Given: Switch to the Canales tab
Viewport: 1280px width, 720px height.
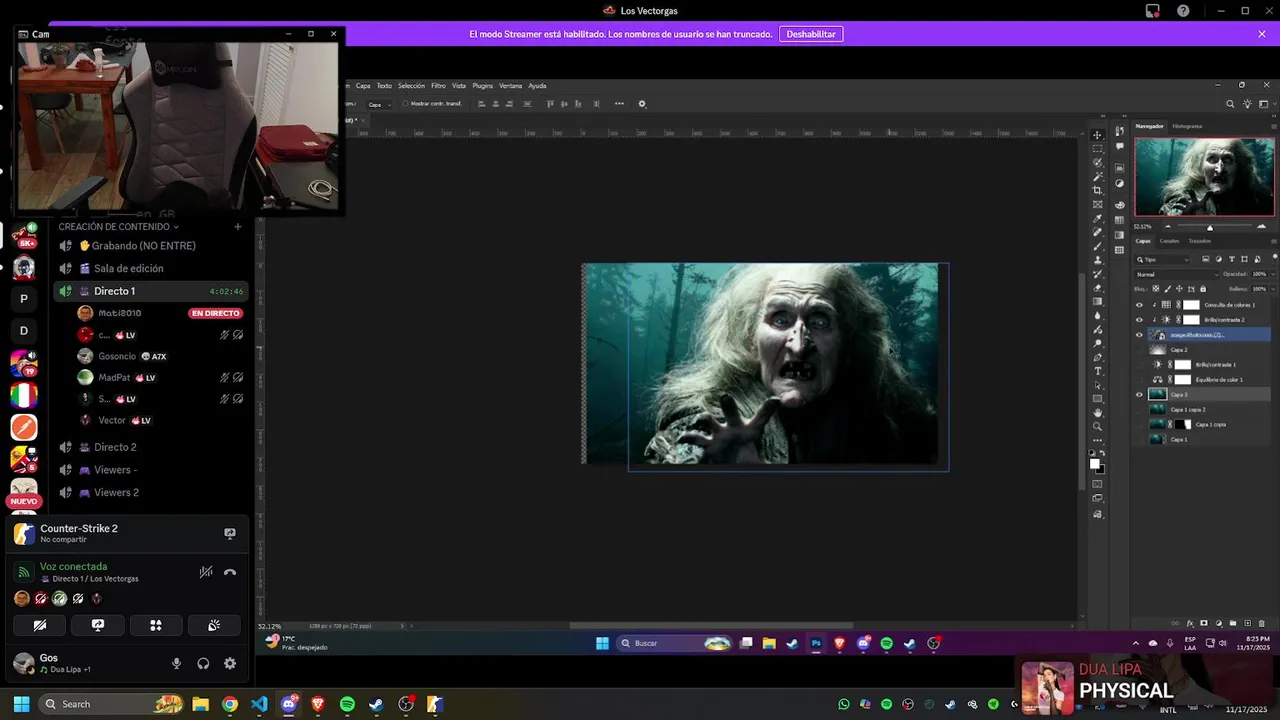Looking at the screenshot, I should pos(1169,241).
